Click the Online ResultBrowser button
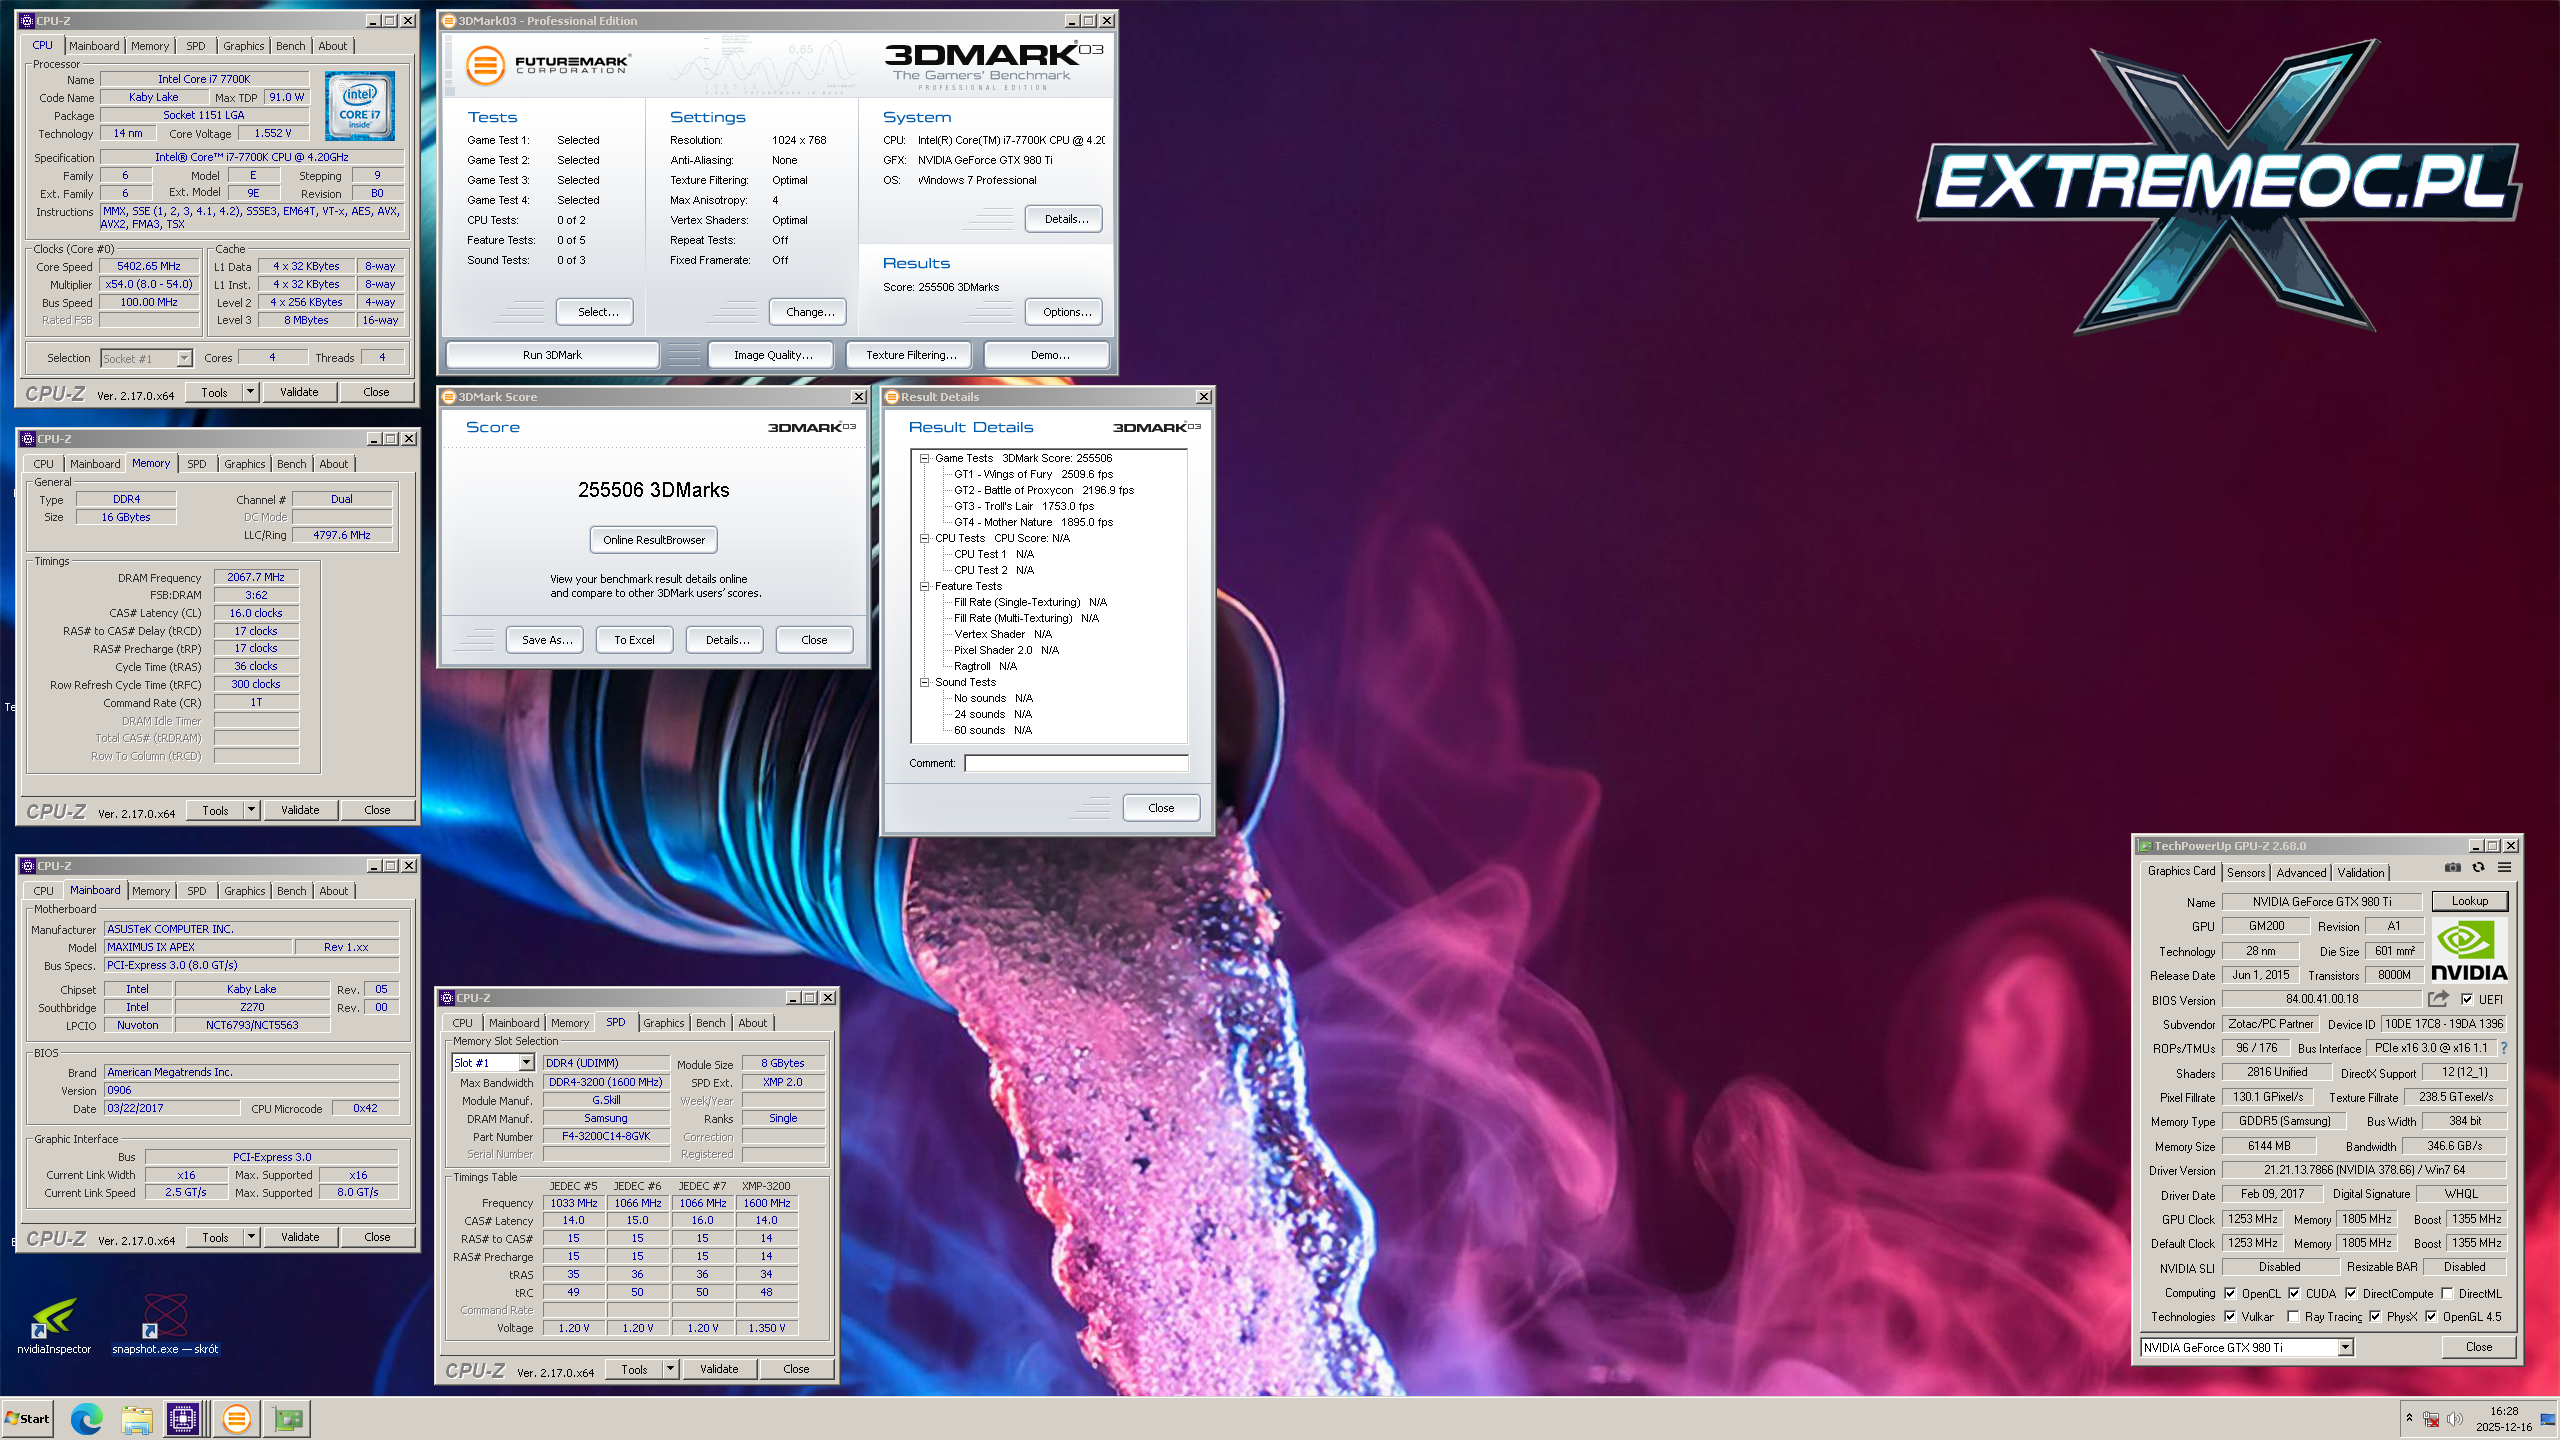 tap(653, 540)
